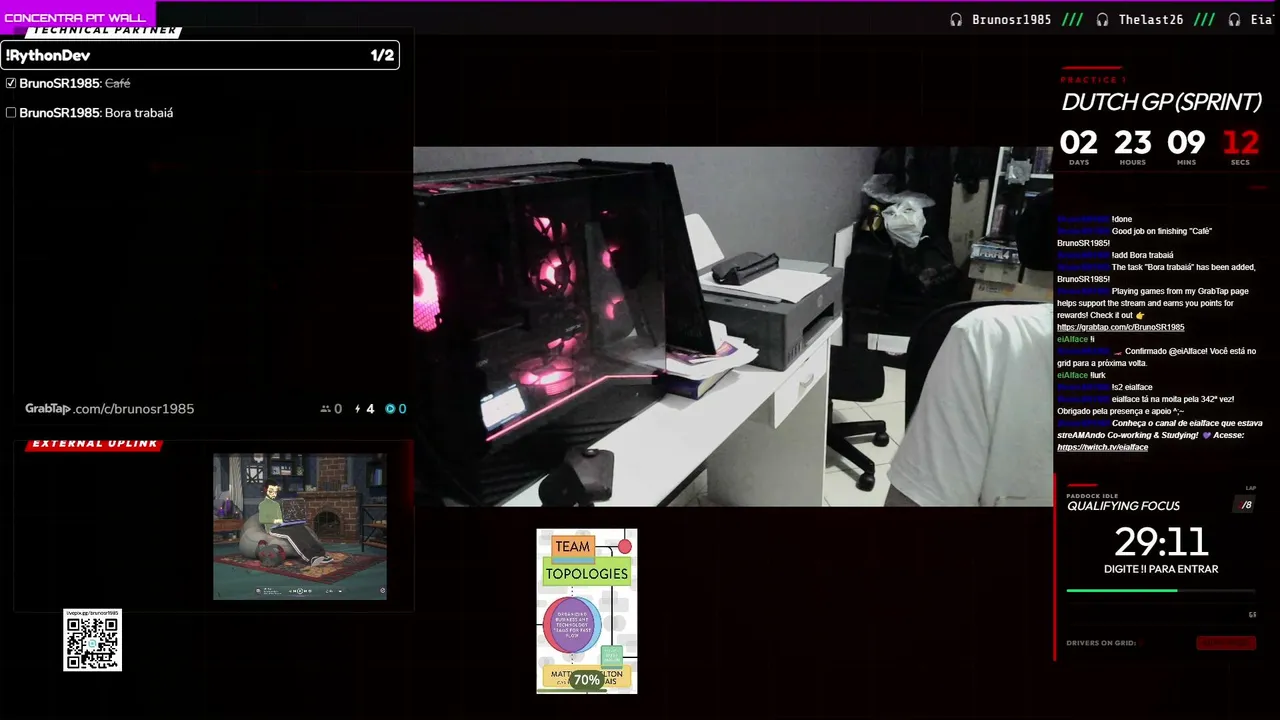Click the "02" days countdown value

coord(1079,143)
